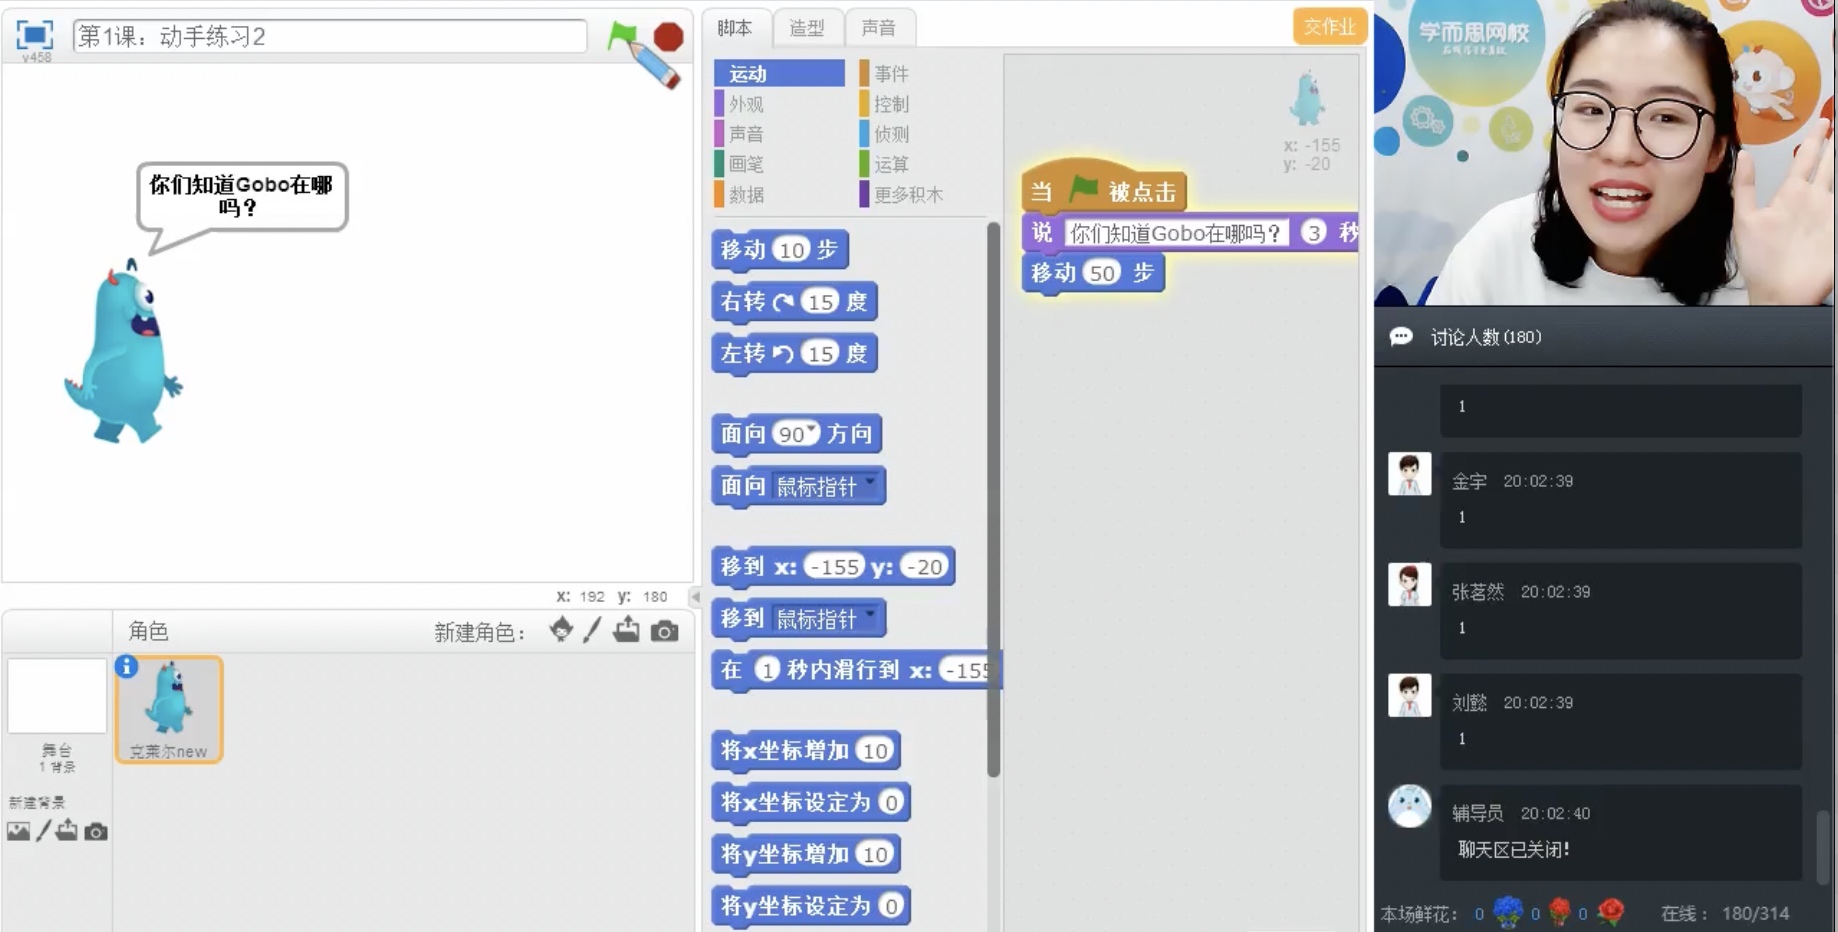Viewport: 1838px width, 932px height.
Task: Click the 讨论人数(180) header text
Action: pyautogui.click(x=1485, y=337)
